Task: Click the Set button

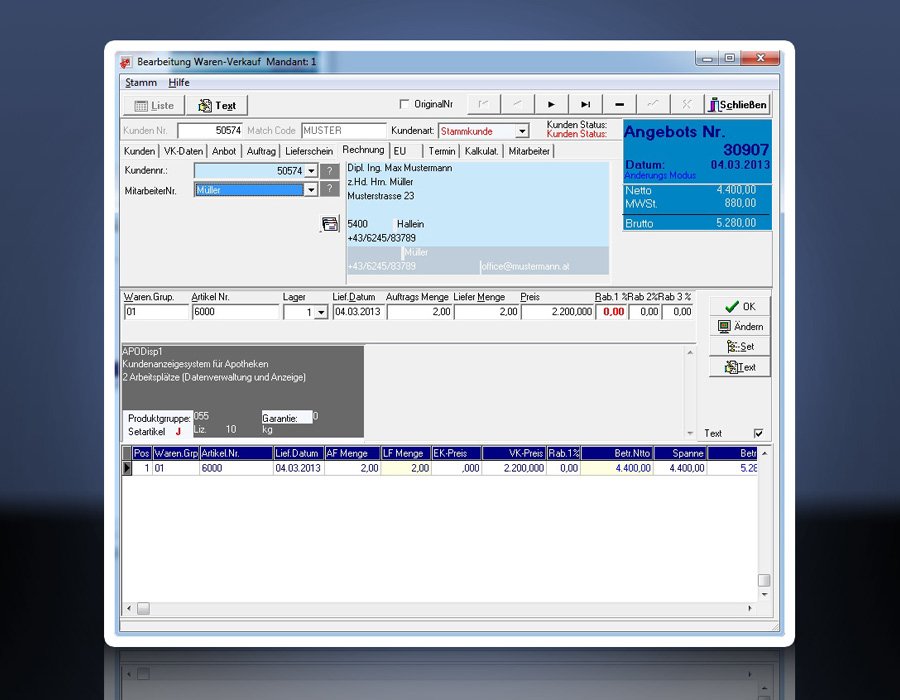Action: click(739, 347)
